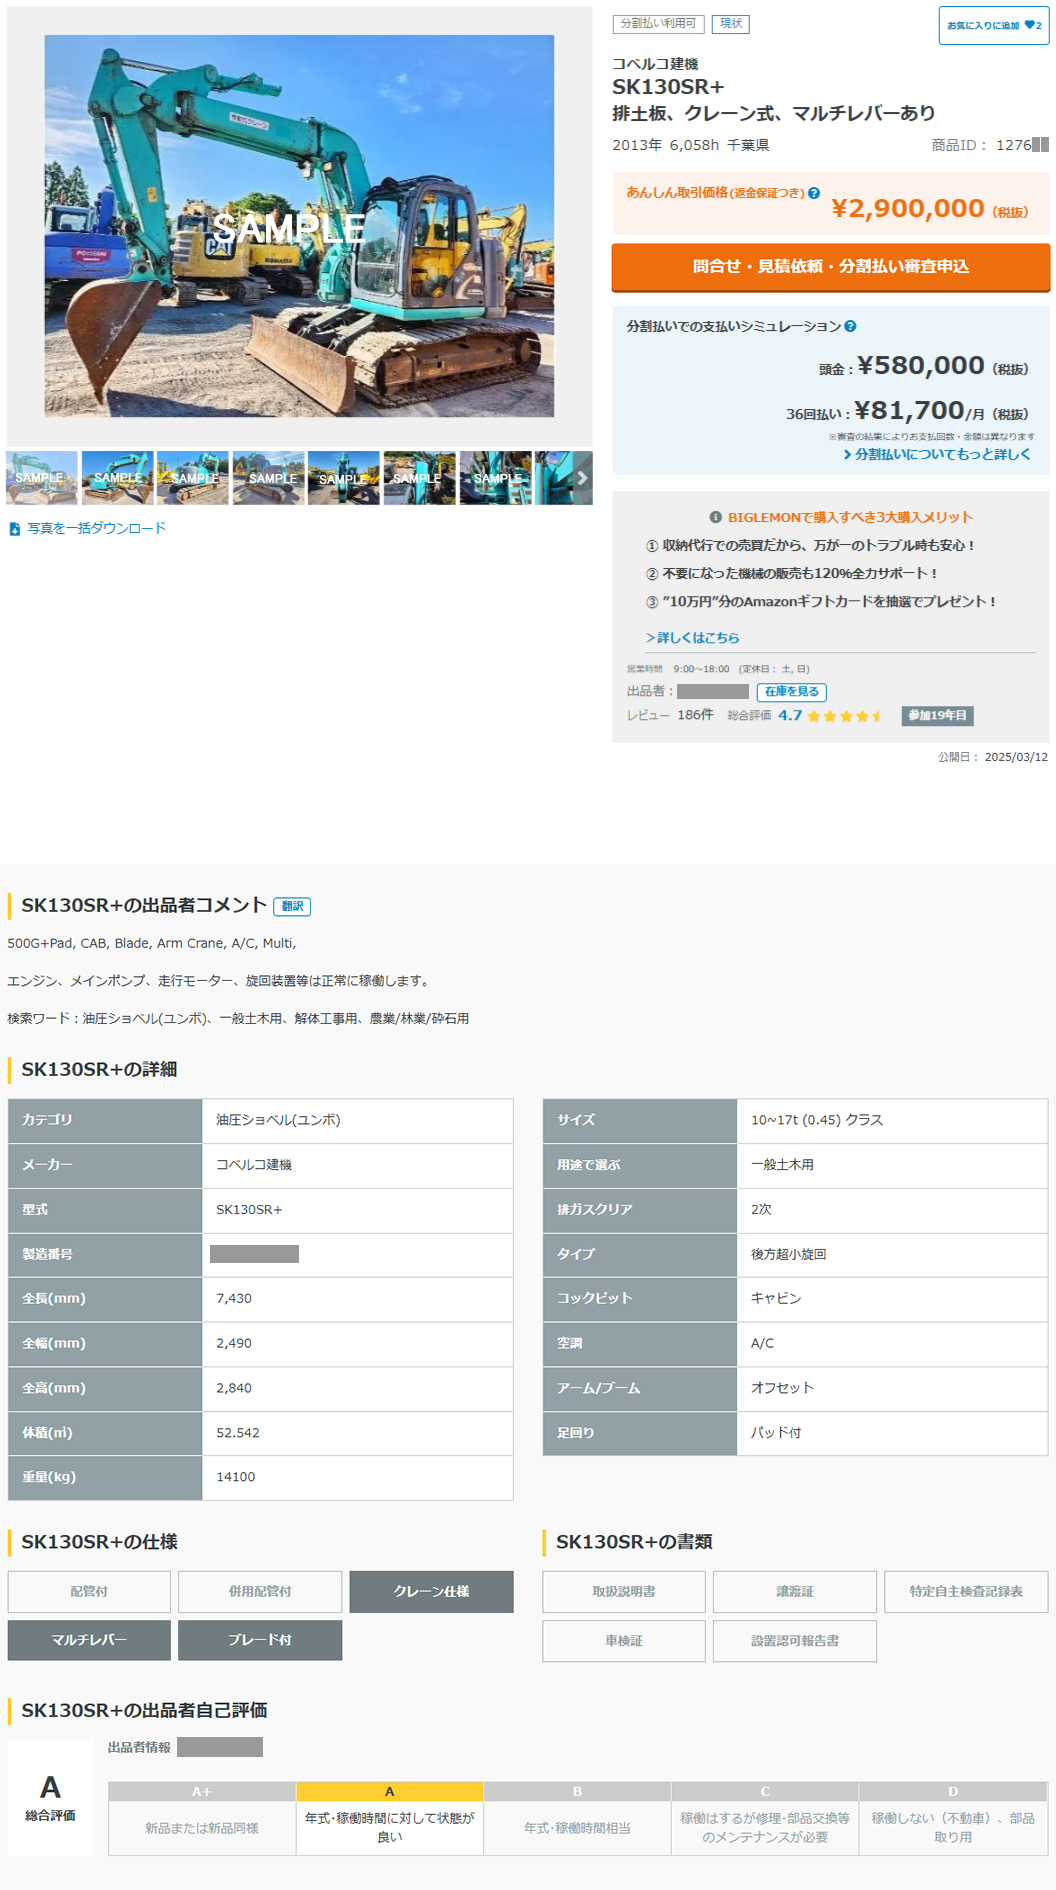Select the sixth thumbnail image
The height and width of the screenshot is (1890, 1056).
point(419,478)
